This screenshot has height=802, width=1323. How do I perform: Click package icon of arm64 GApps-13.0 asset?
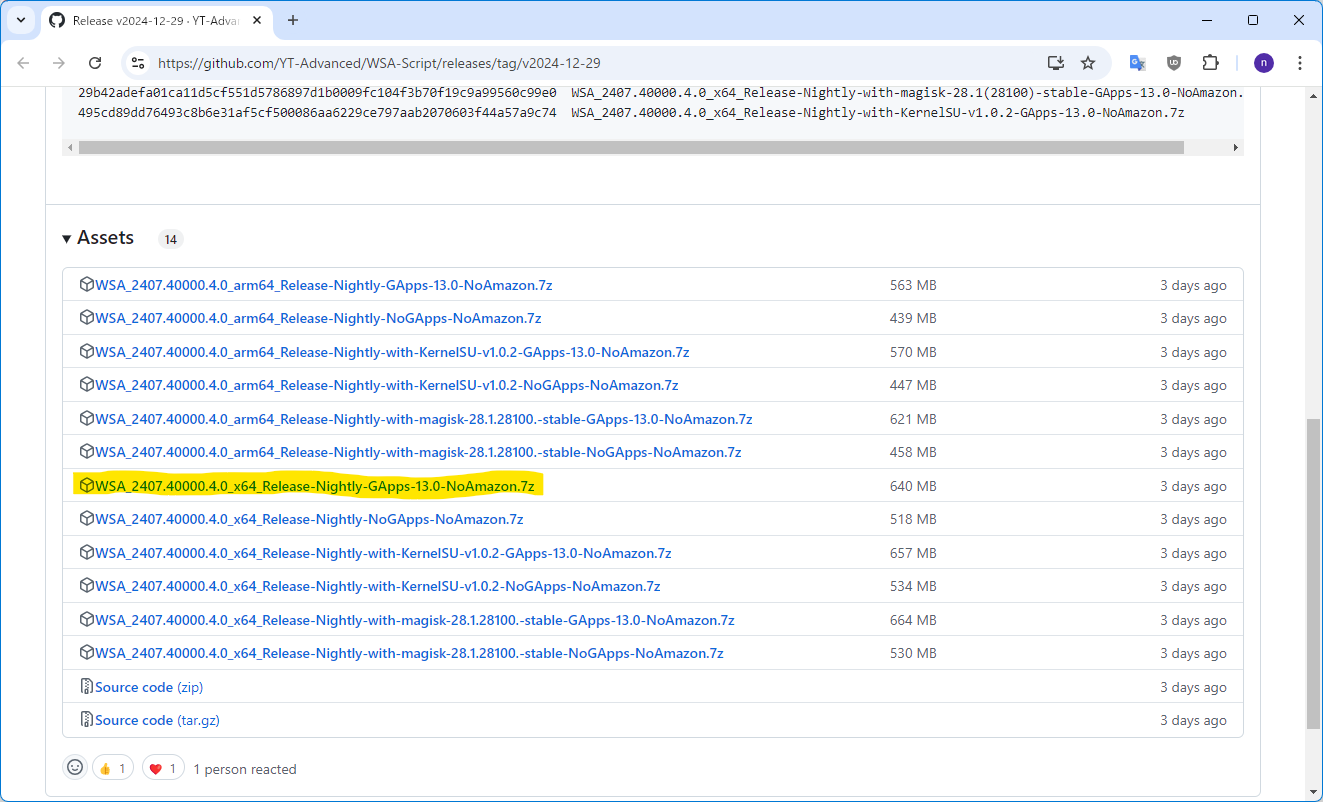87,285
